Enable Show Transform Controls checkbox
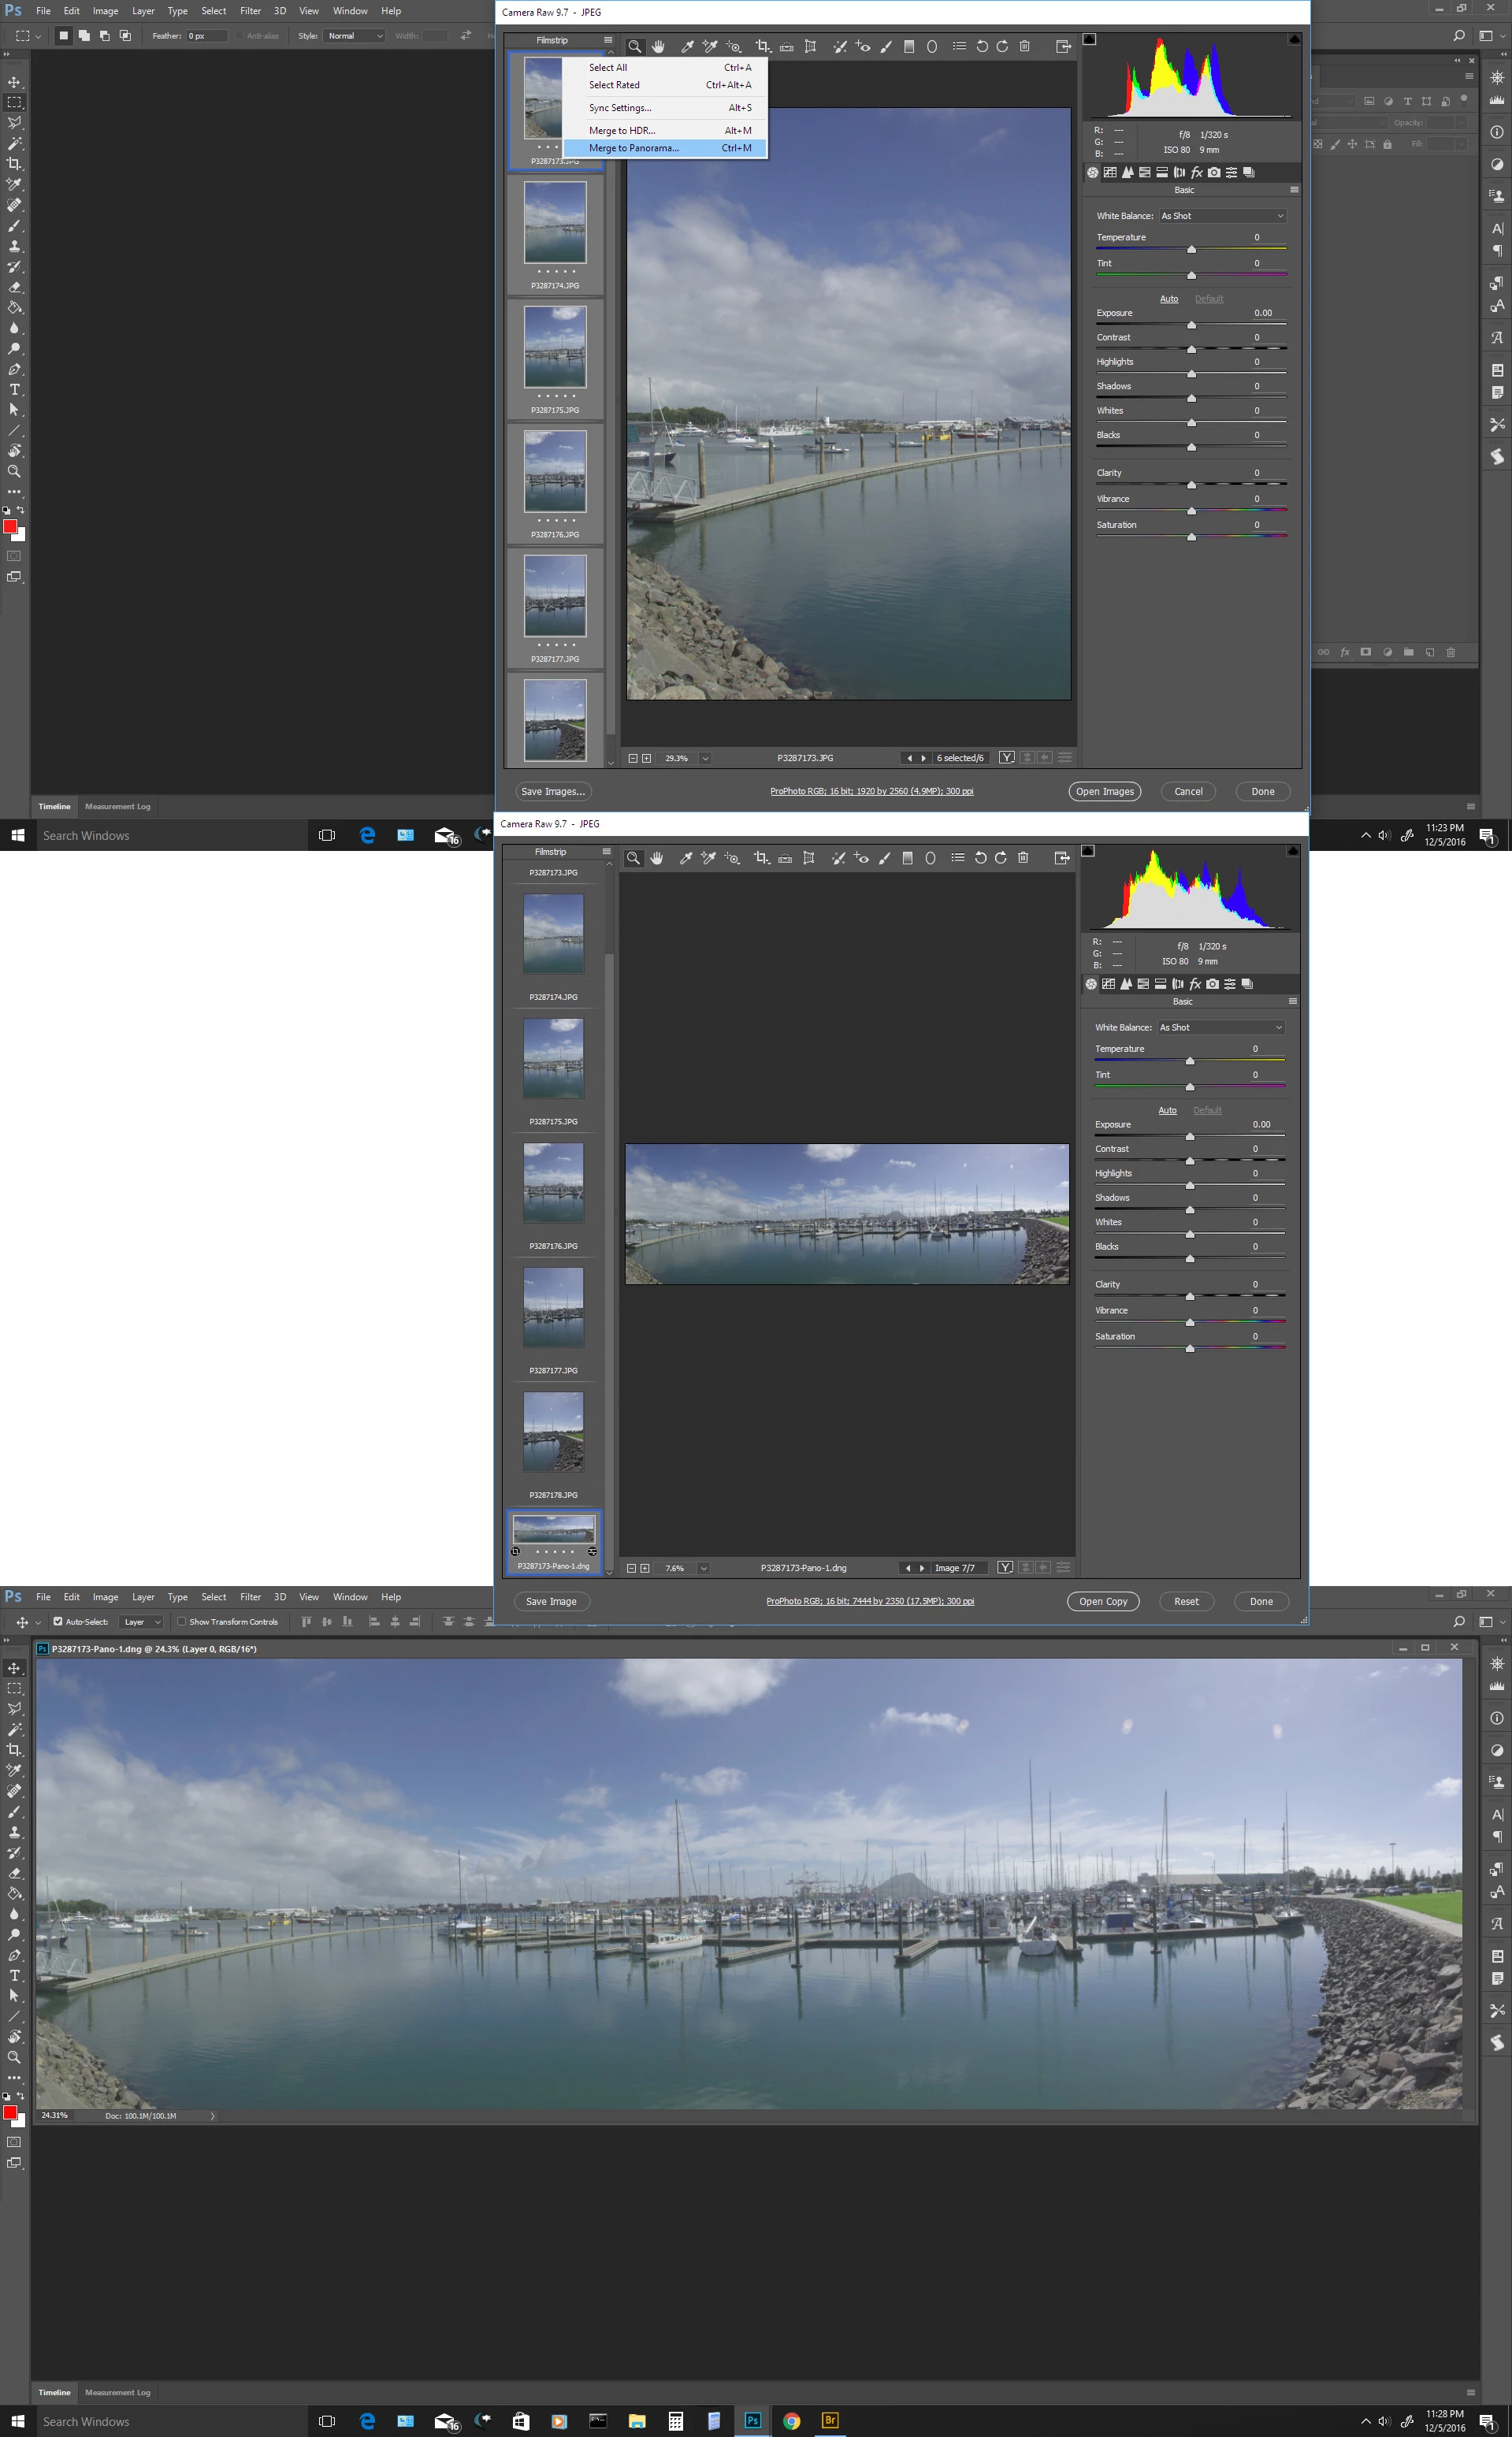This screenshot has width=1512, height=2437. [182, 1622]
